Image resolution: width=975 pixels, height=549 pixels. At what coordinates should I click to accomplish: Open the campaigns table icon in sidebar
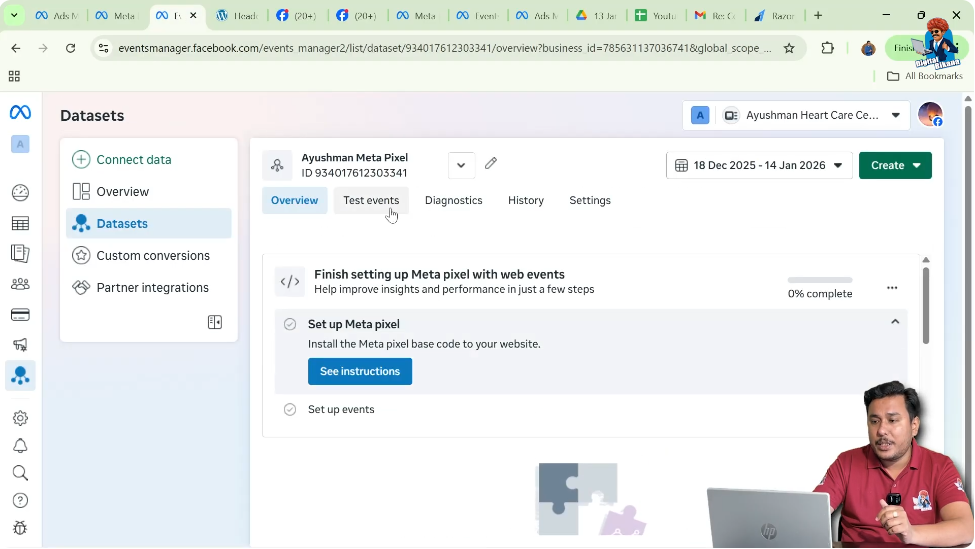[x=20, y=223]
